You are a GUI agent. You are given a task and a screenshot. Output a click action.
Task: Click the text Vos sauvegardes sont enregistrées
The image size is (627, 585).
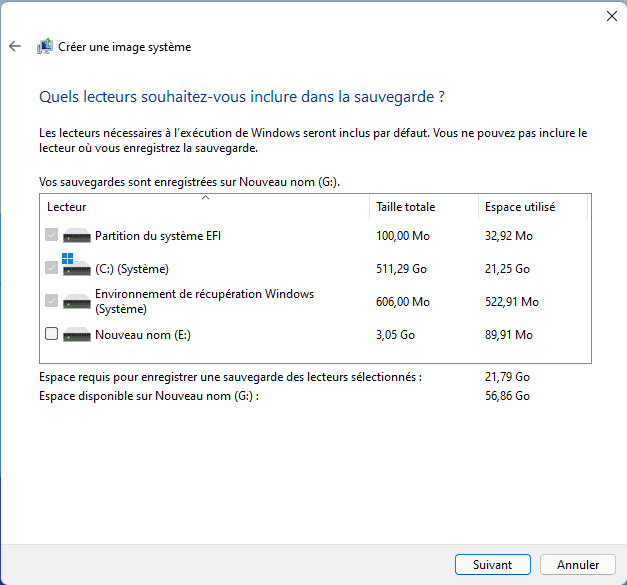[x=189, y=182]
